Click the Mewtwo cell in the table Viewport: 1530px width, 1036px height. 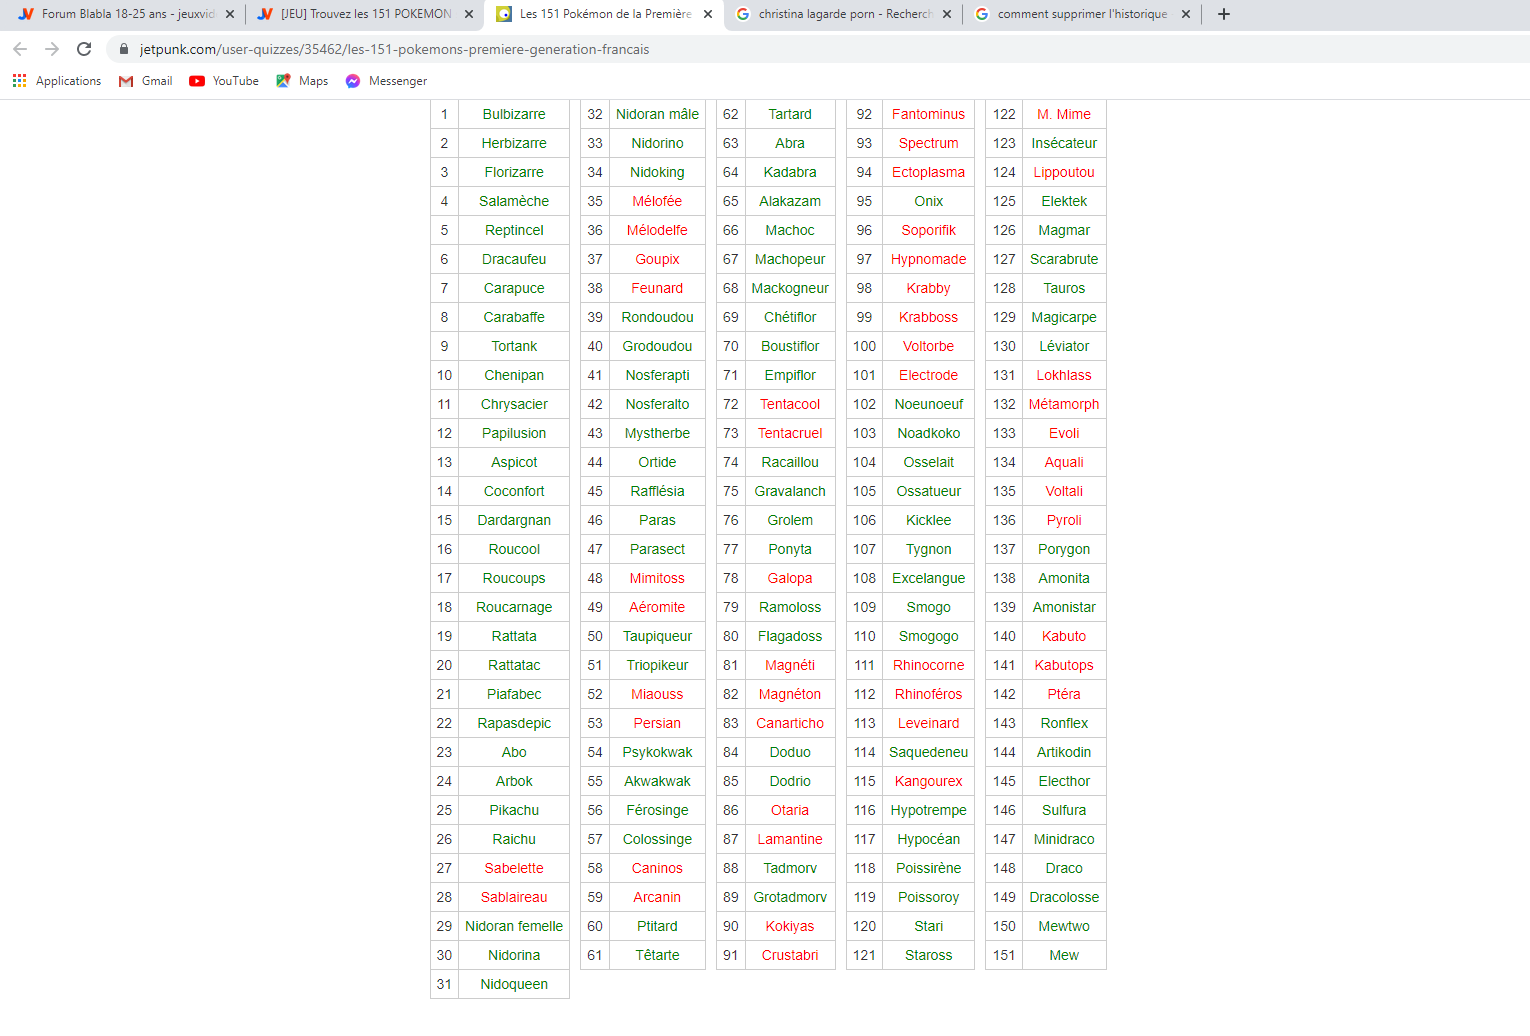(x=1064, y=926)
